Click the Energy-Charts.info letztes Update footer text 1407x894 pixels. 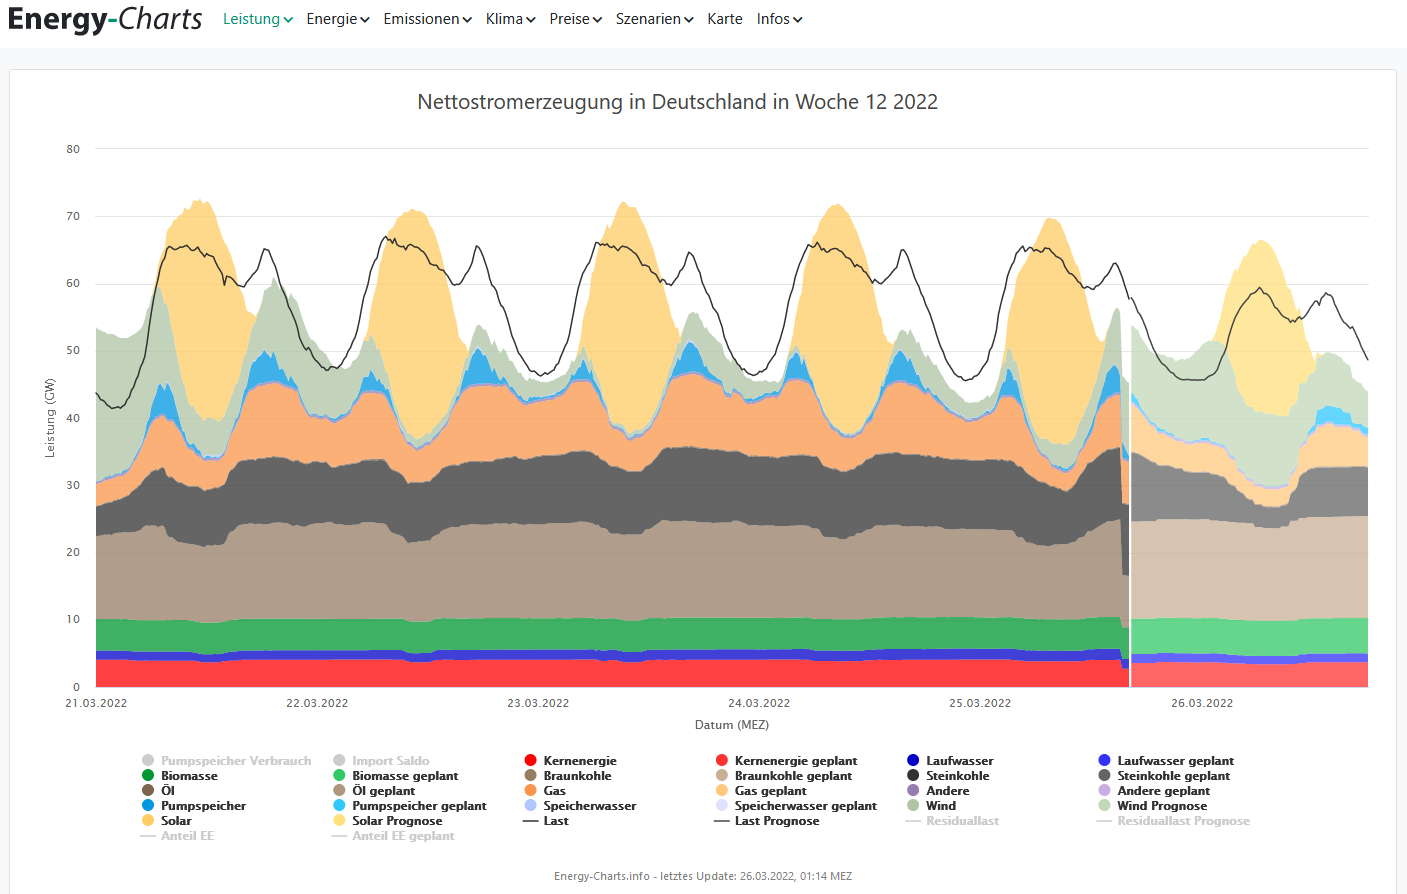pos(703,876)
